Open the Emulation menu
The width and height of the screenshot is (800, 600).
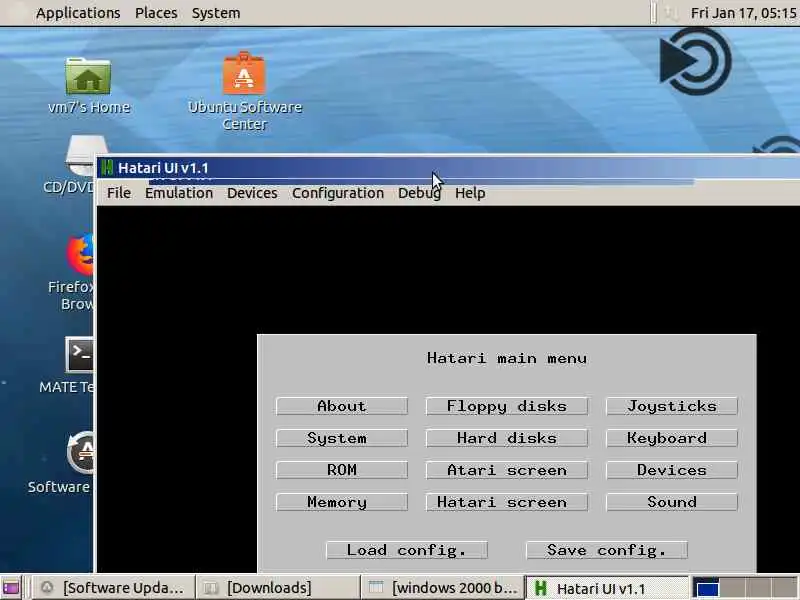[179, 193]
